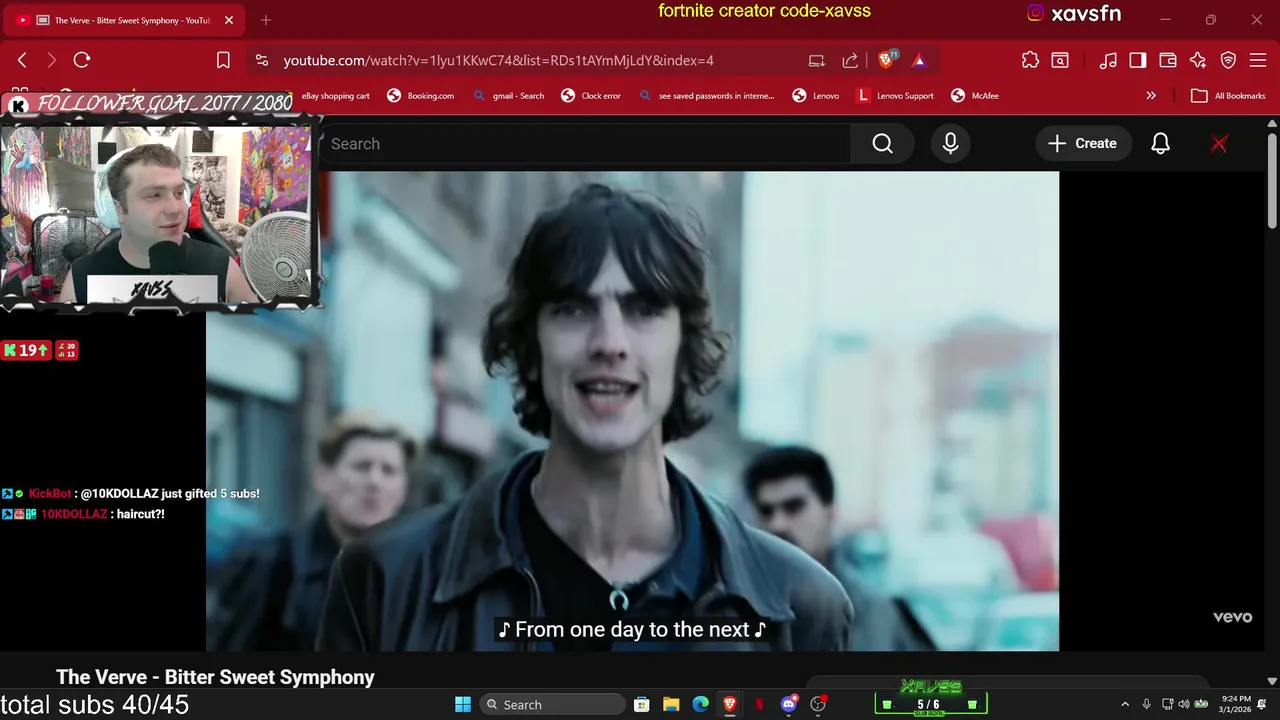This screenshot has width=1280, height=720.
Task: Open the gmail - Search bookmark
Action: [508, 96]
